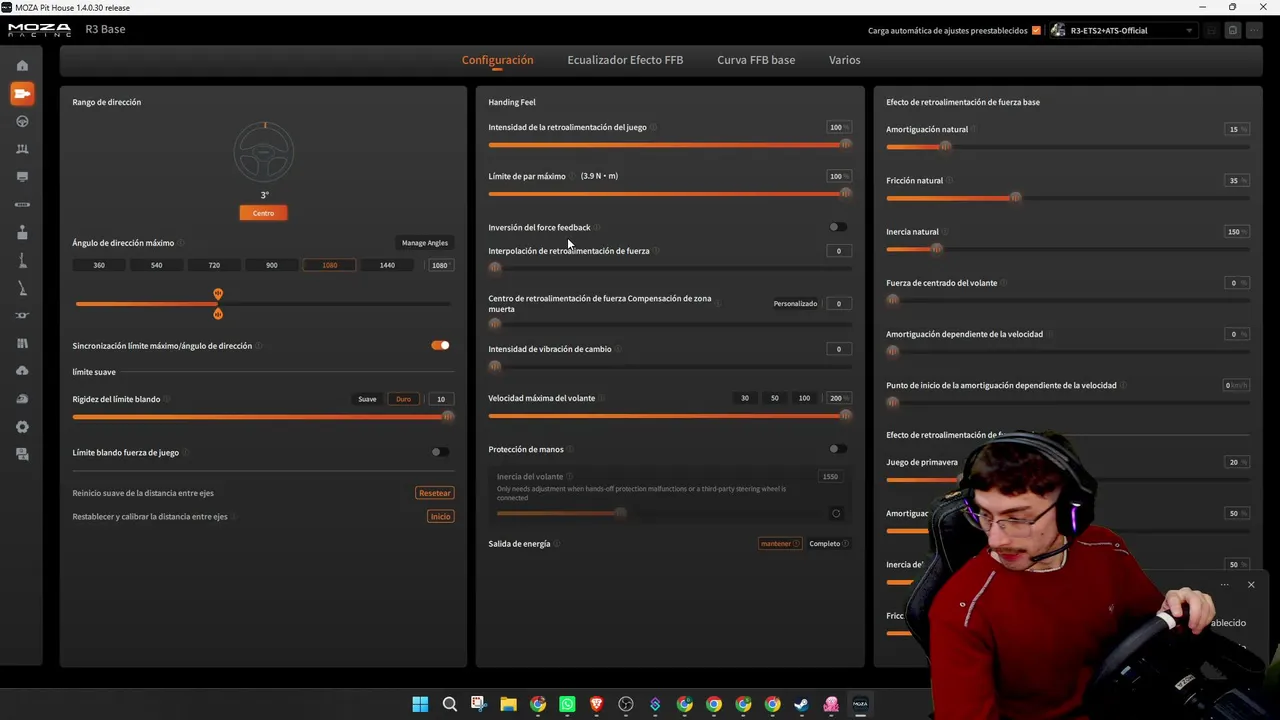Click the Fuerza de centrado del volante value
Image resolution: width=1280 pixels, height=720 pixels.
click(x=1237, y=283)
